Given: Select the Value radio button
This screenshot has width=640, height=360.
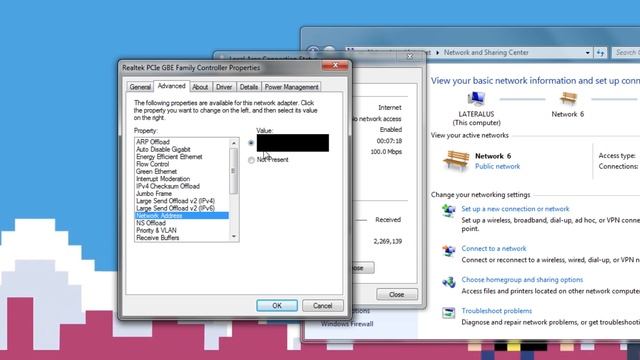Looking at the screenshot, I should pos(251,143).
